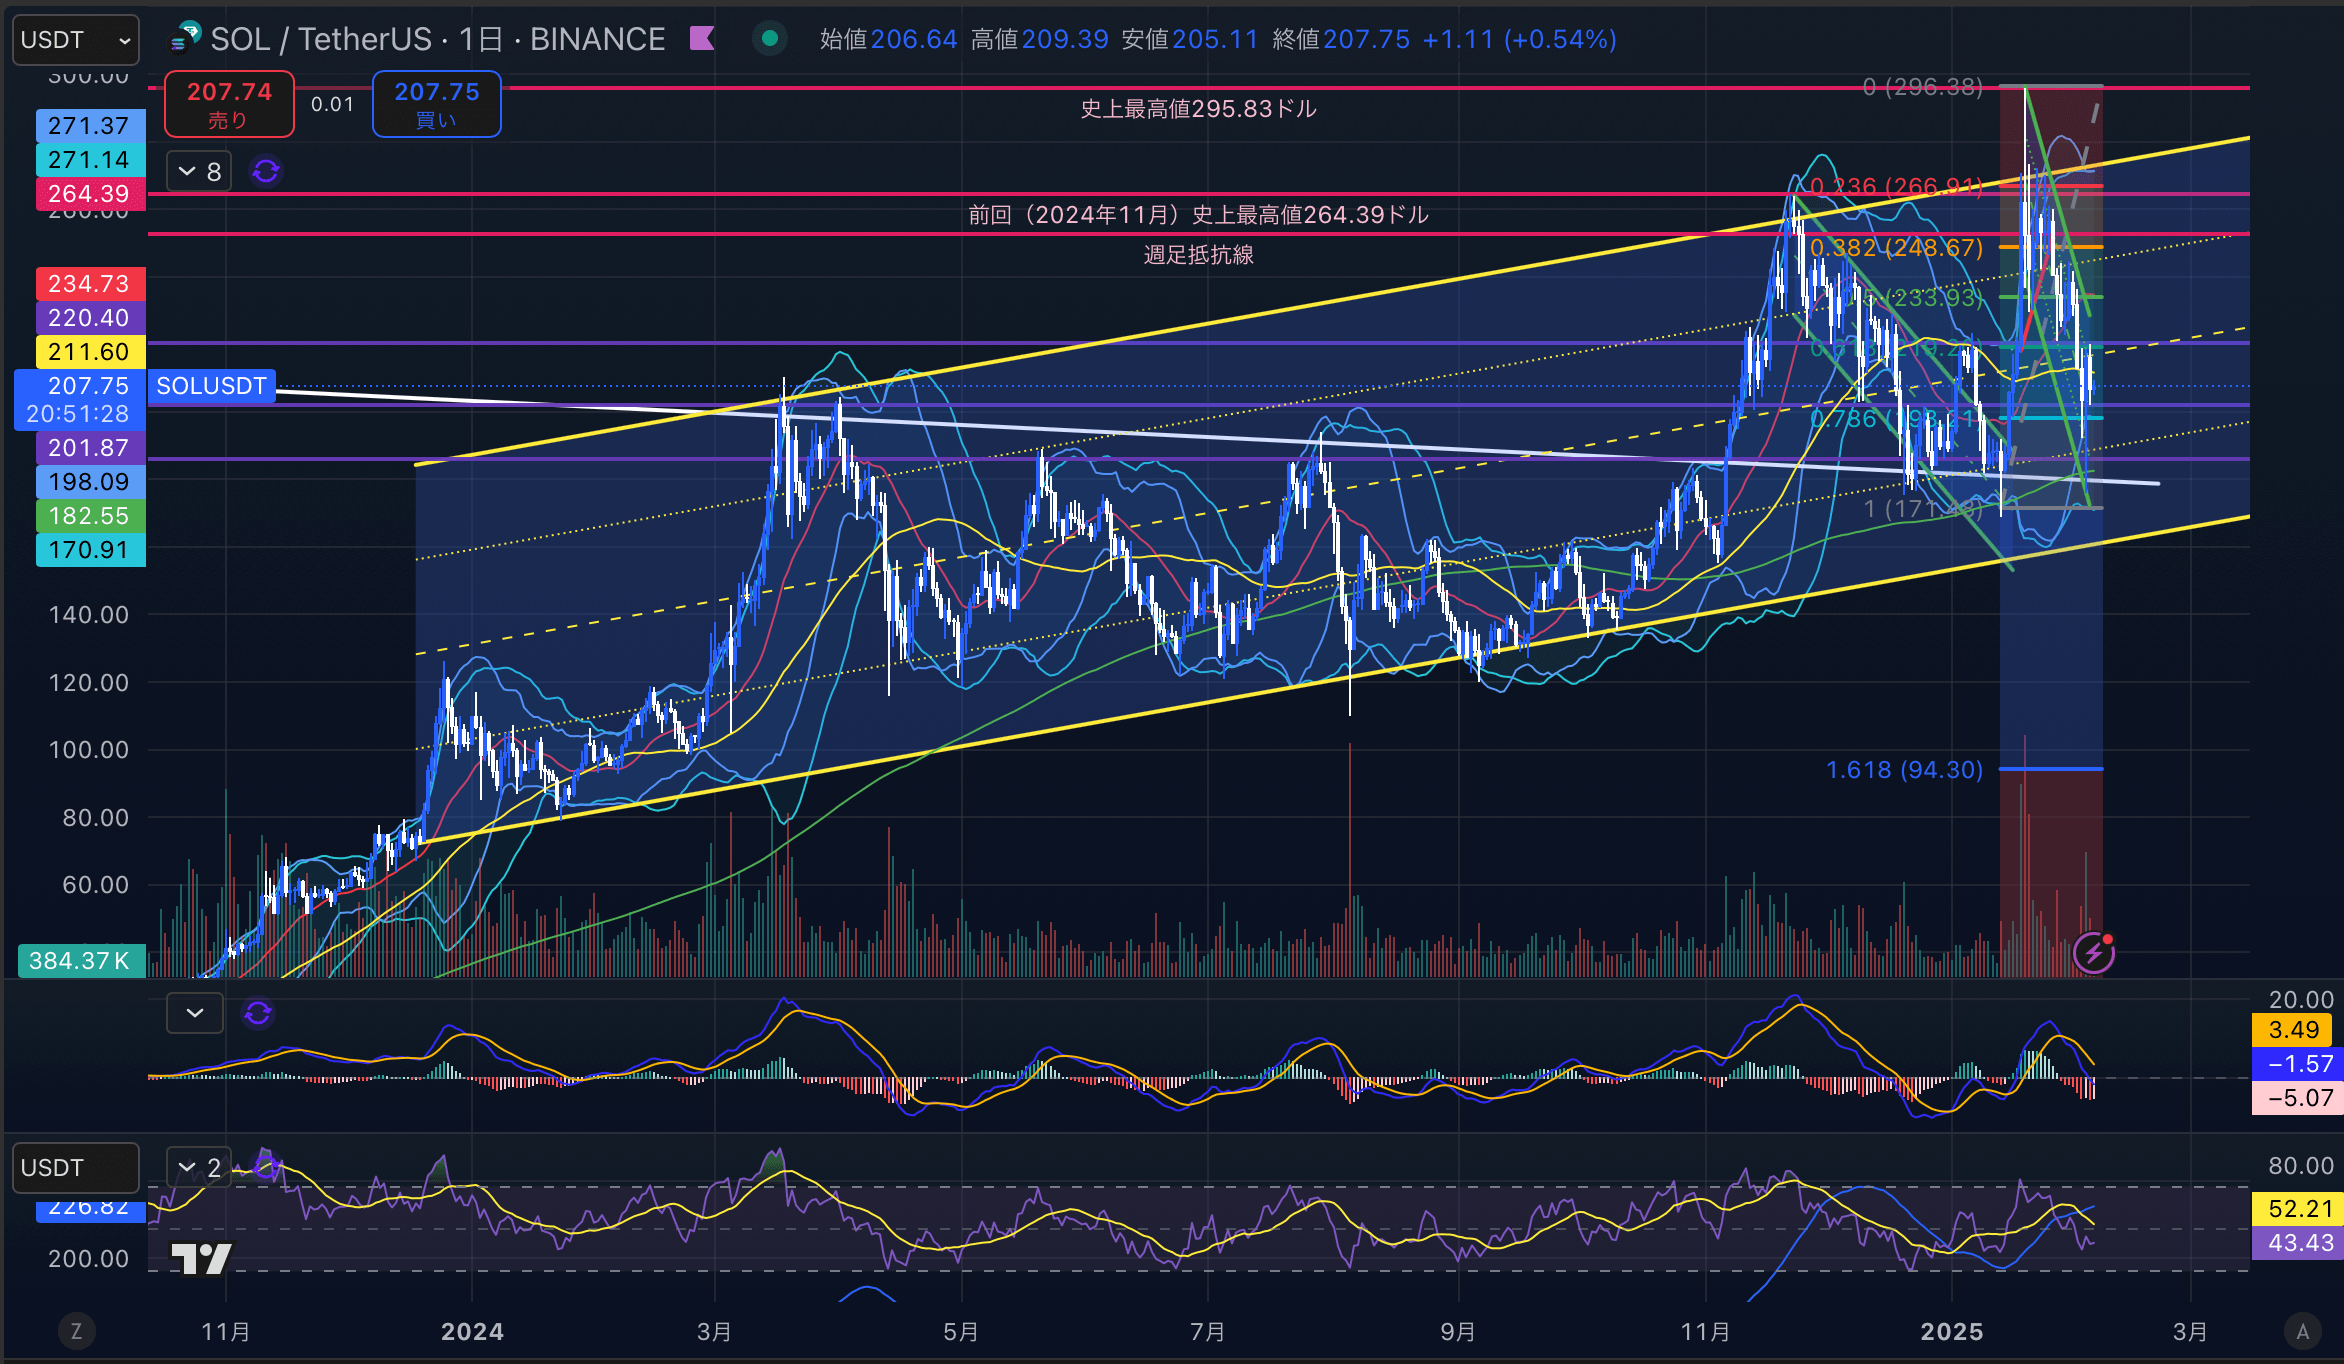Click the green market status dot
The width and height of the screenshot is (2344, 1364).
[x=770, y=38]
